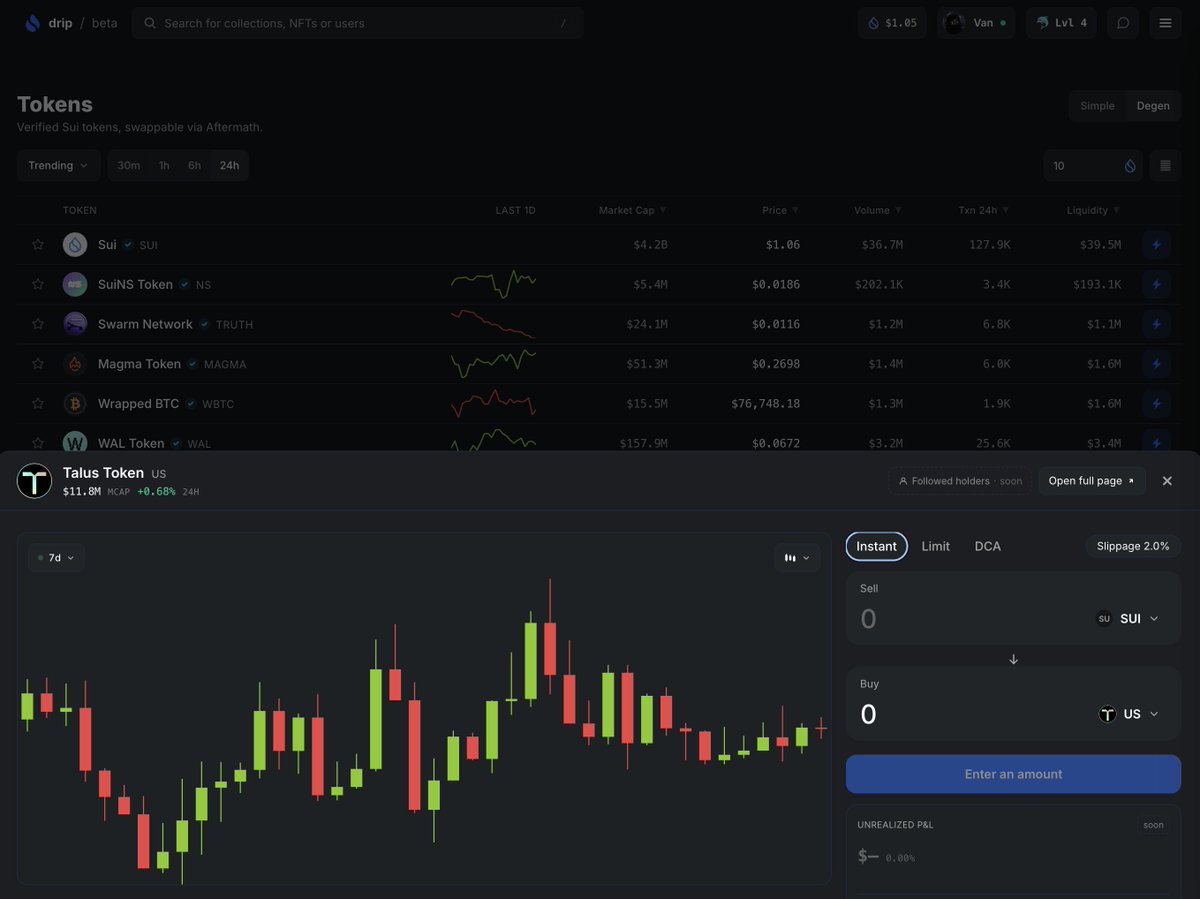Click Followed holders soon button
Image resolution: width=1200 pixels, height=899 pixels.
coord(960,481)
